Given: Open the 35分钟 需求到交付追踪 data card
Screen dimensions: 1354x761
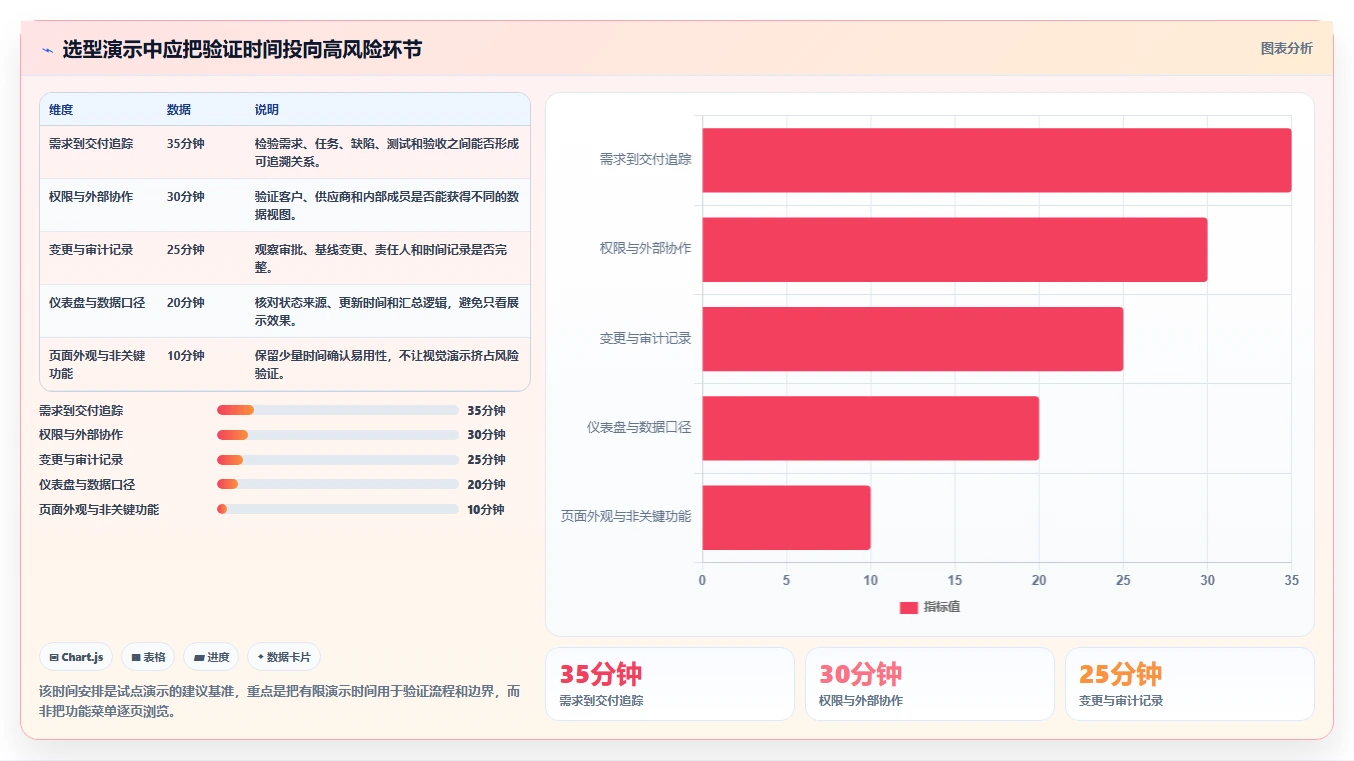Looking at the screenshot, I should (x=669, y=684).
